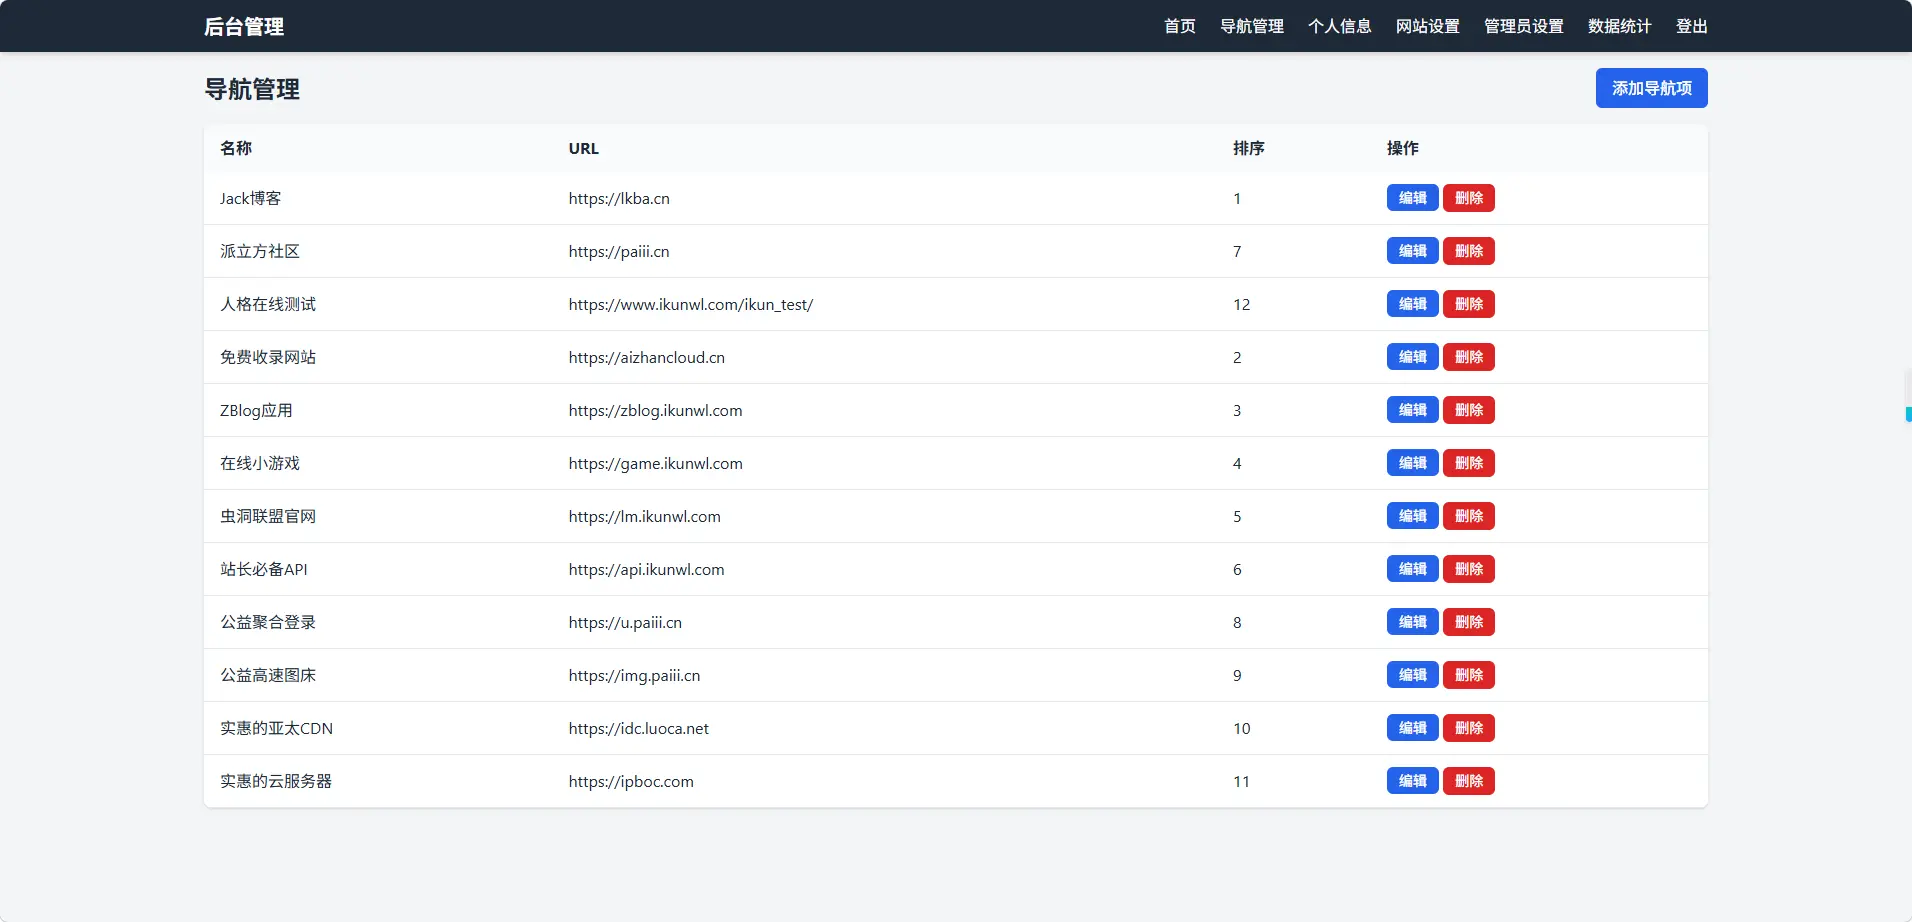The image size is (1912, 922).
Task: Delete the 派立方社区 entry
Action: [1468, 251]
